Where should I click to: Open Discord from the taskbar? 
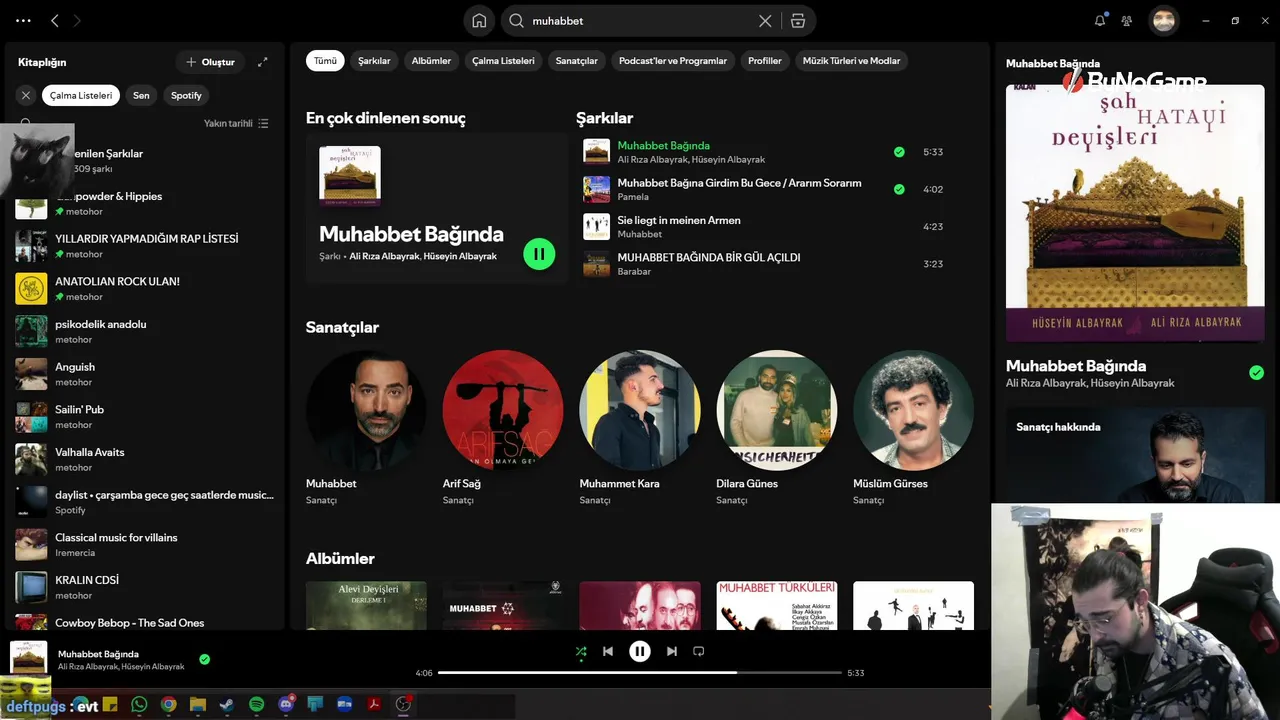[286, 704]
